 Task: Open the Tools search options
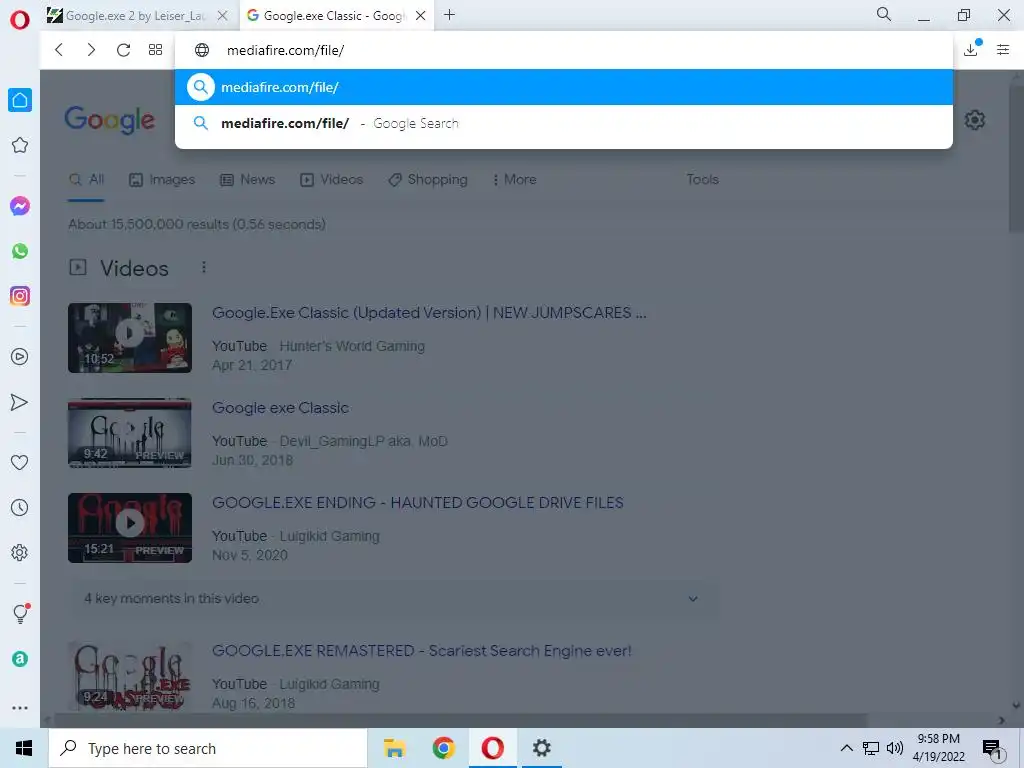coord(702,180)
